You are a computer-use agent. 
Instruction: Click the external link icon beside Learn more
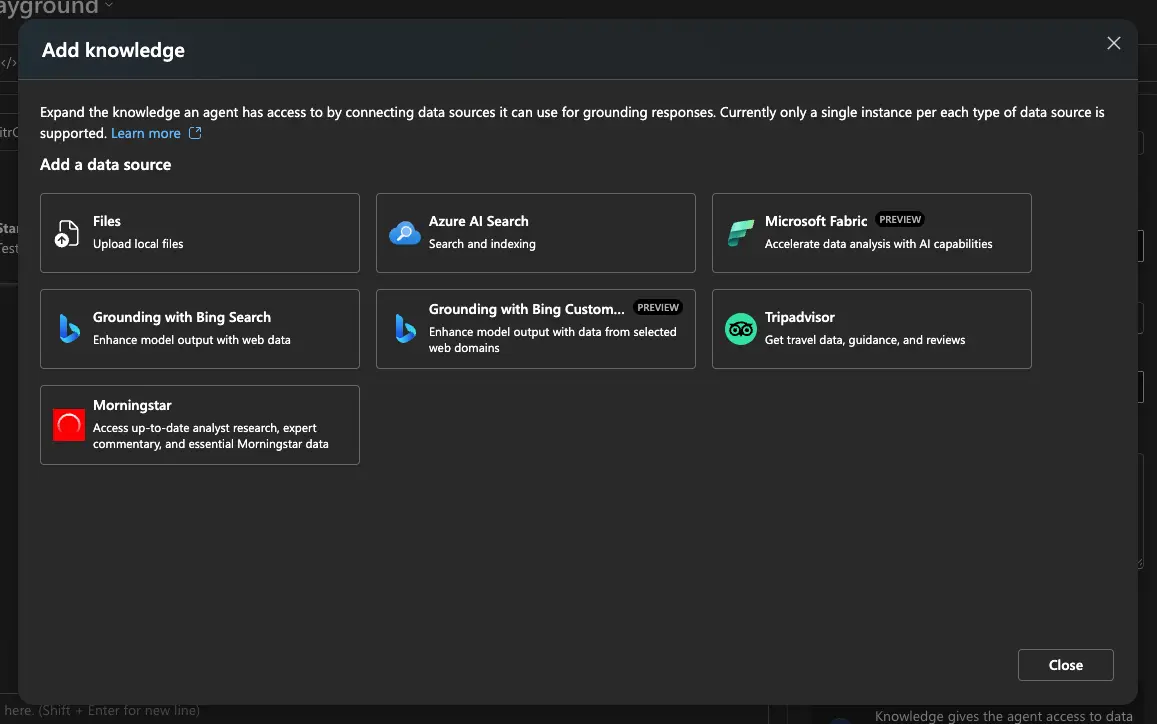[x=195, y=133]
